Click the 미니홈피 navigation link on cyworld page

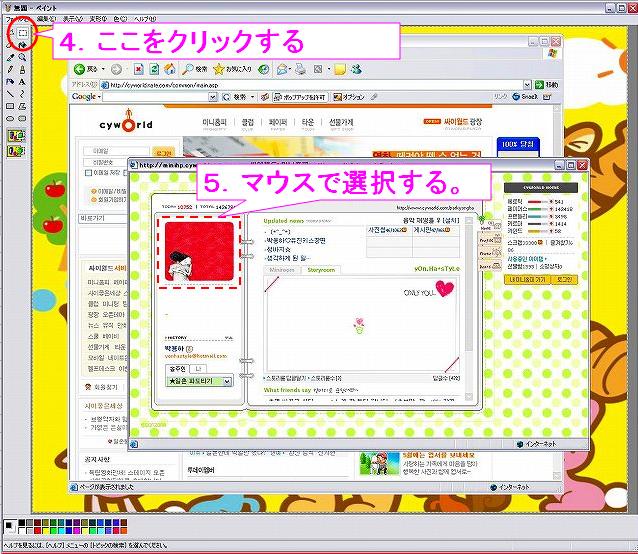(x=214, y=122)
